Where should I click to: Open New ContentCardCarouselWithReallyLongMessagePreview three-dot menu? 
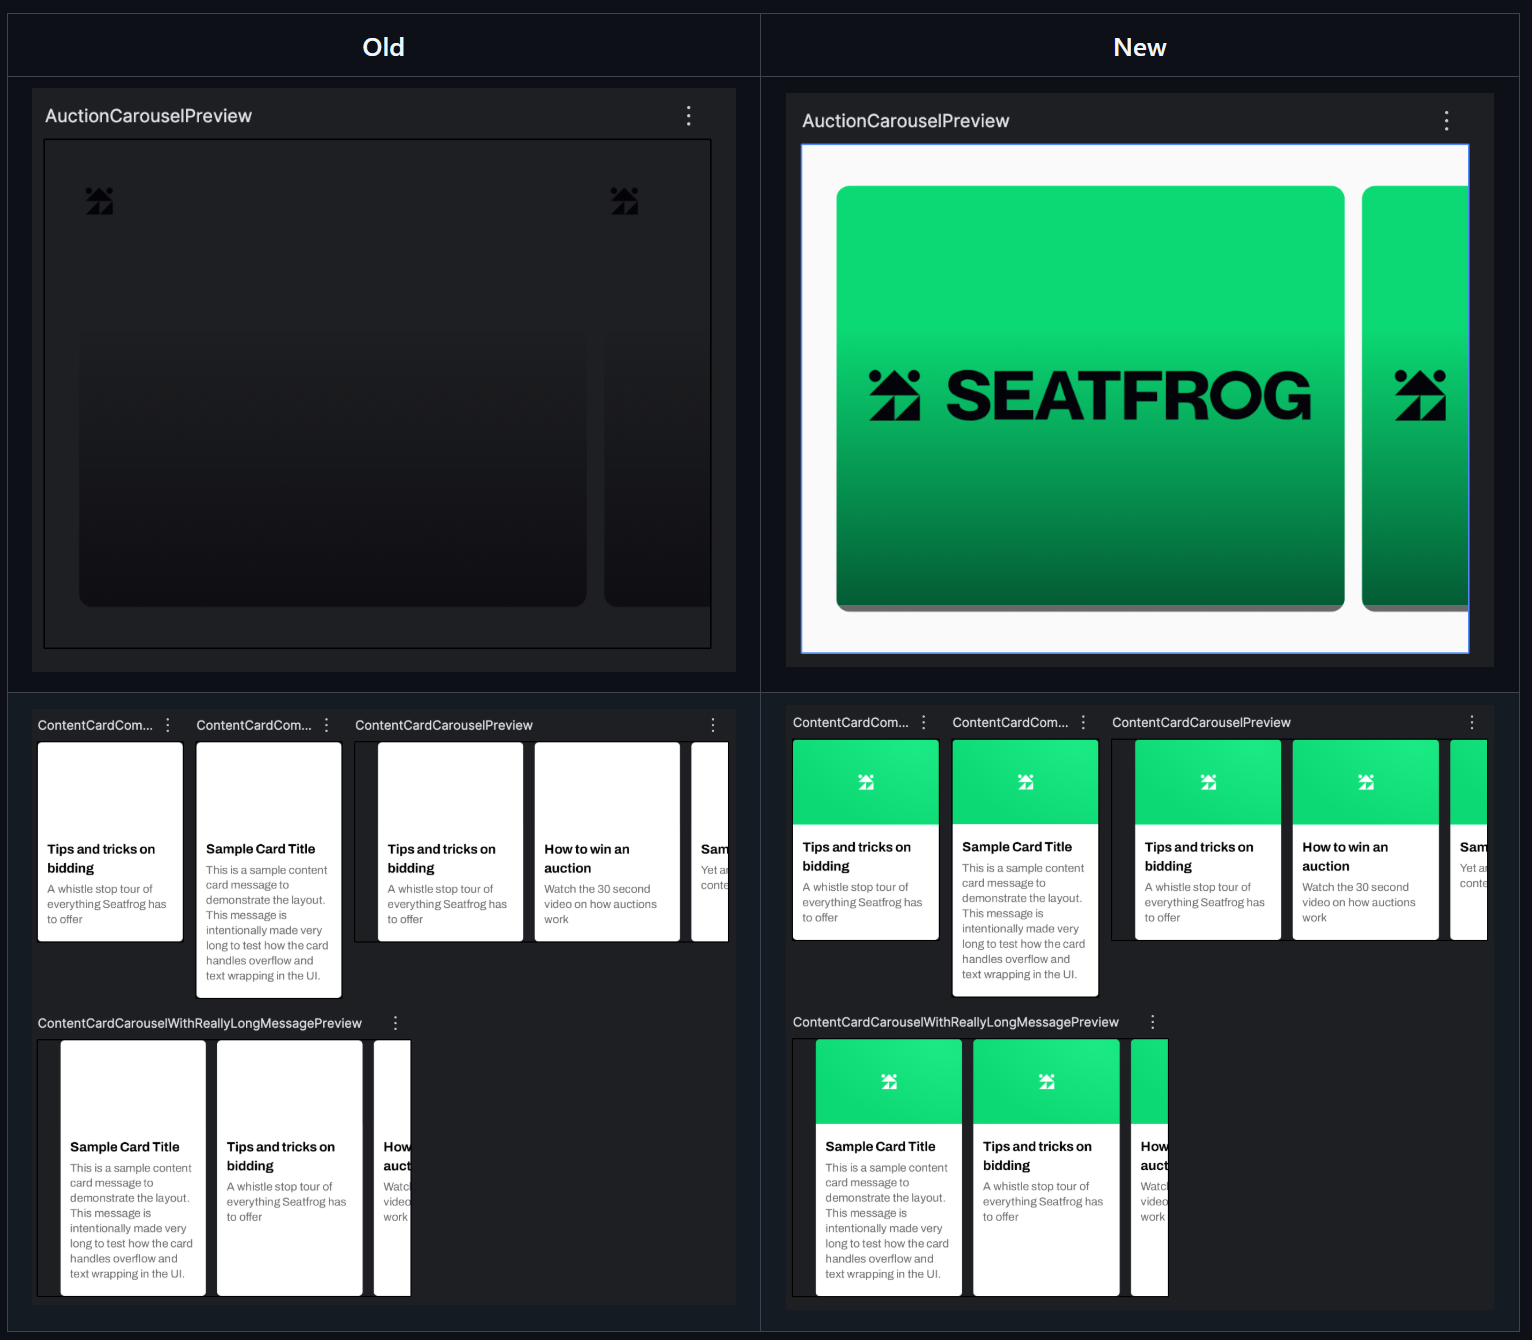click(1152, 1022)
